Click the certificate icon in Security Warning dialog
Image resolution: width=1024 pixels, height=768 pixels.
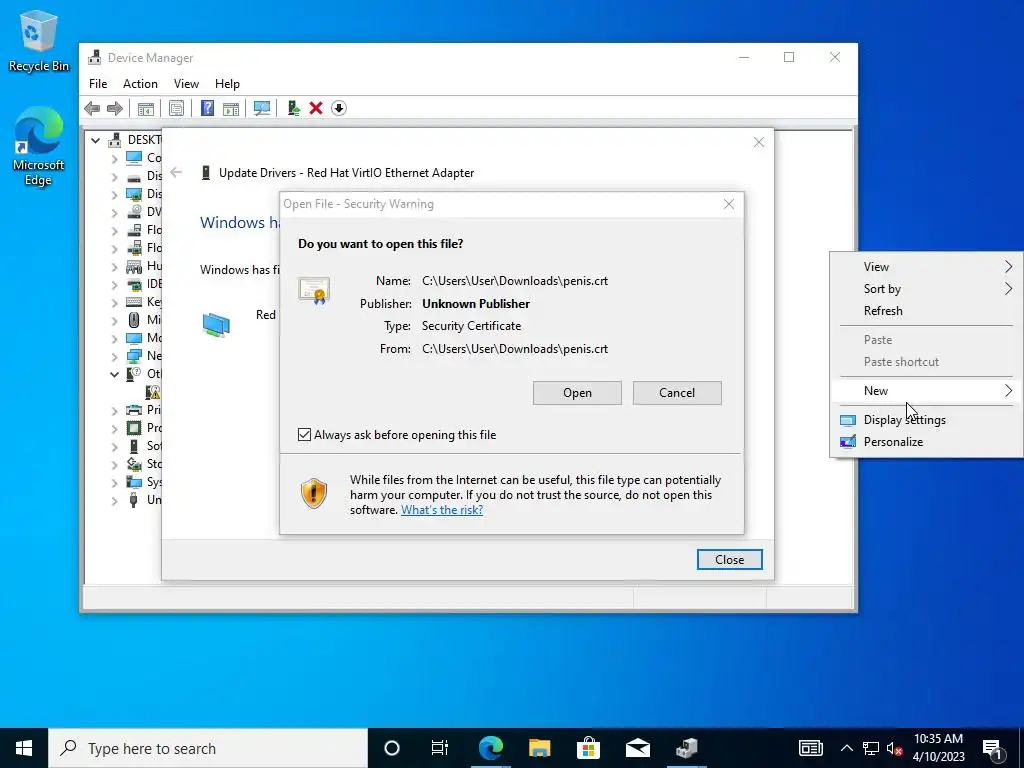coord(313,291)
